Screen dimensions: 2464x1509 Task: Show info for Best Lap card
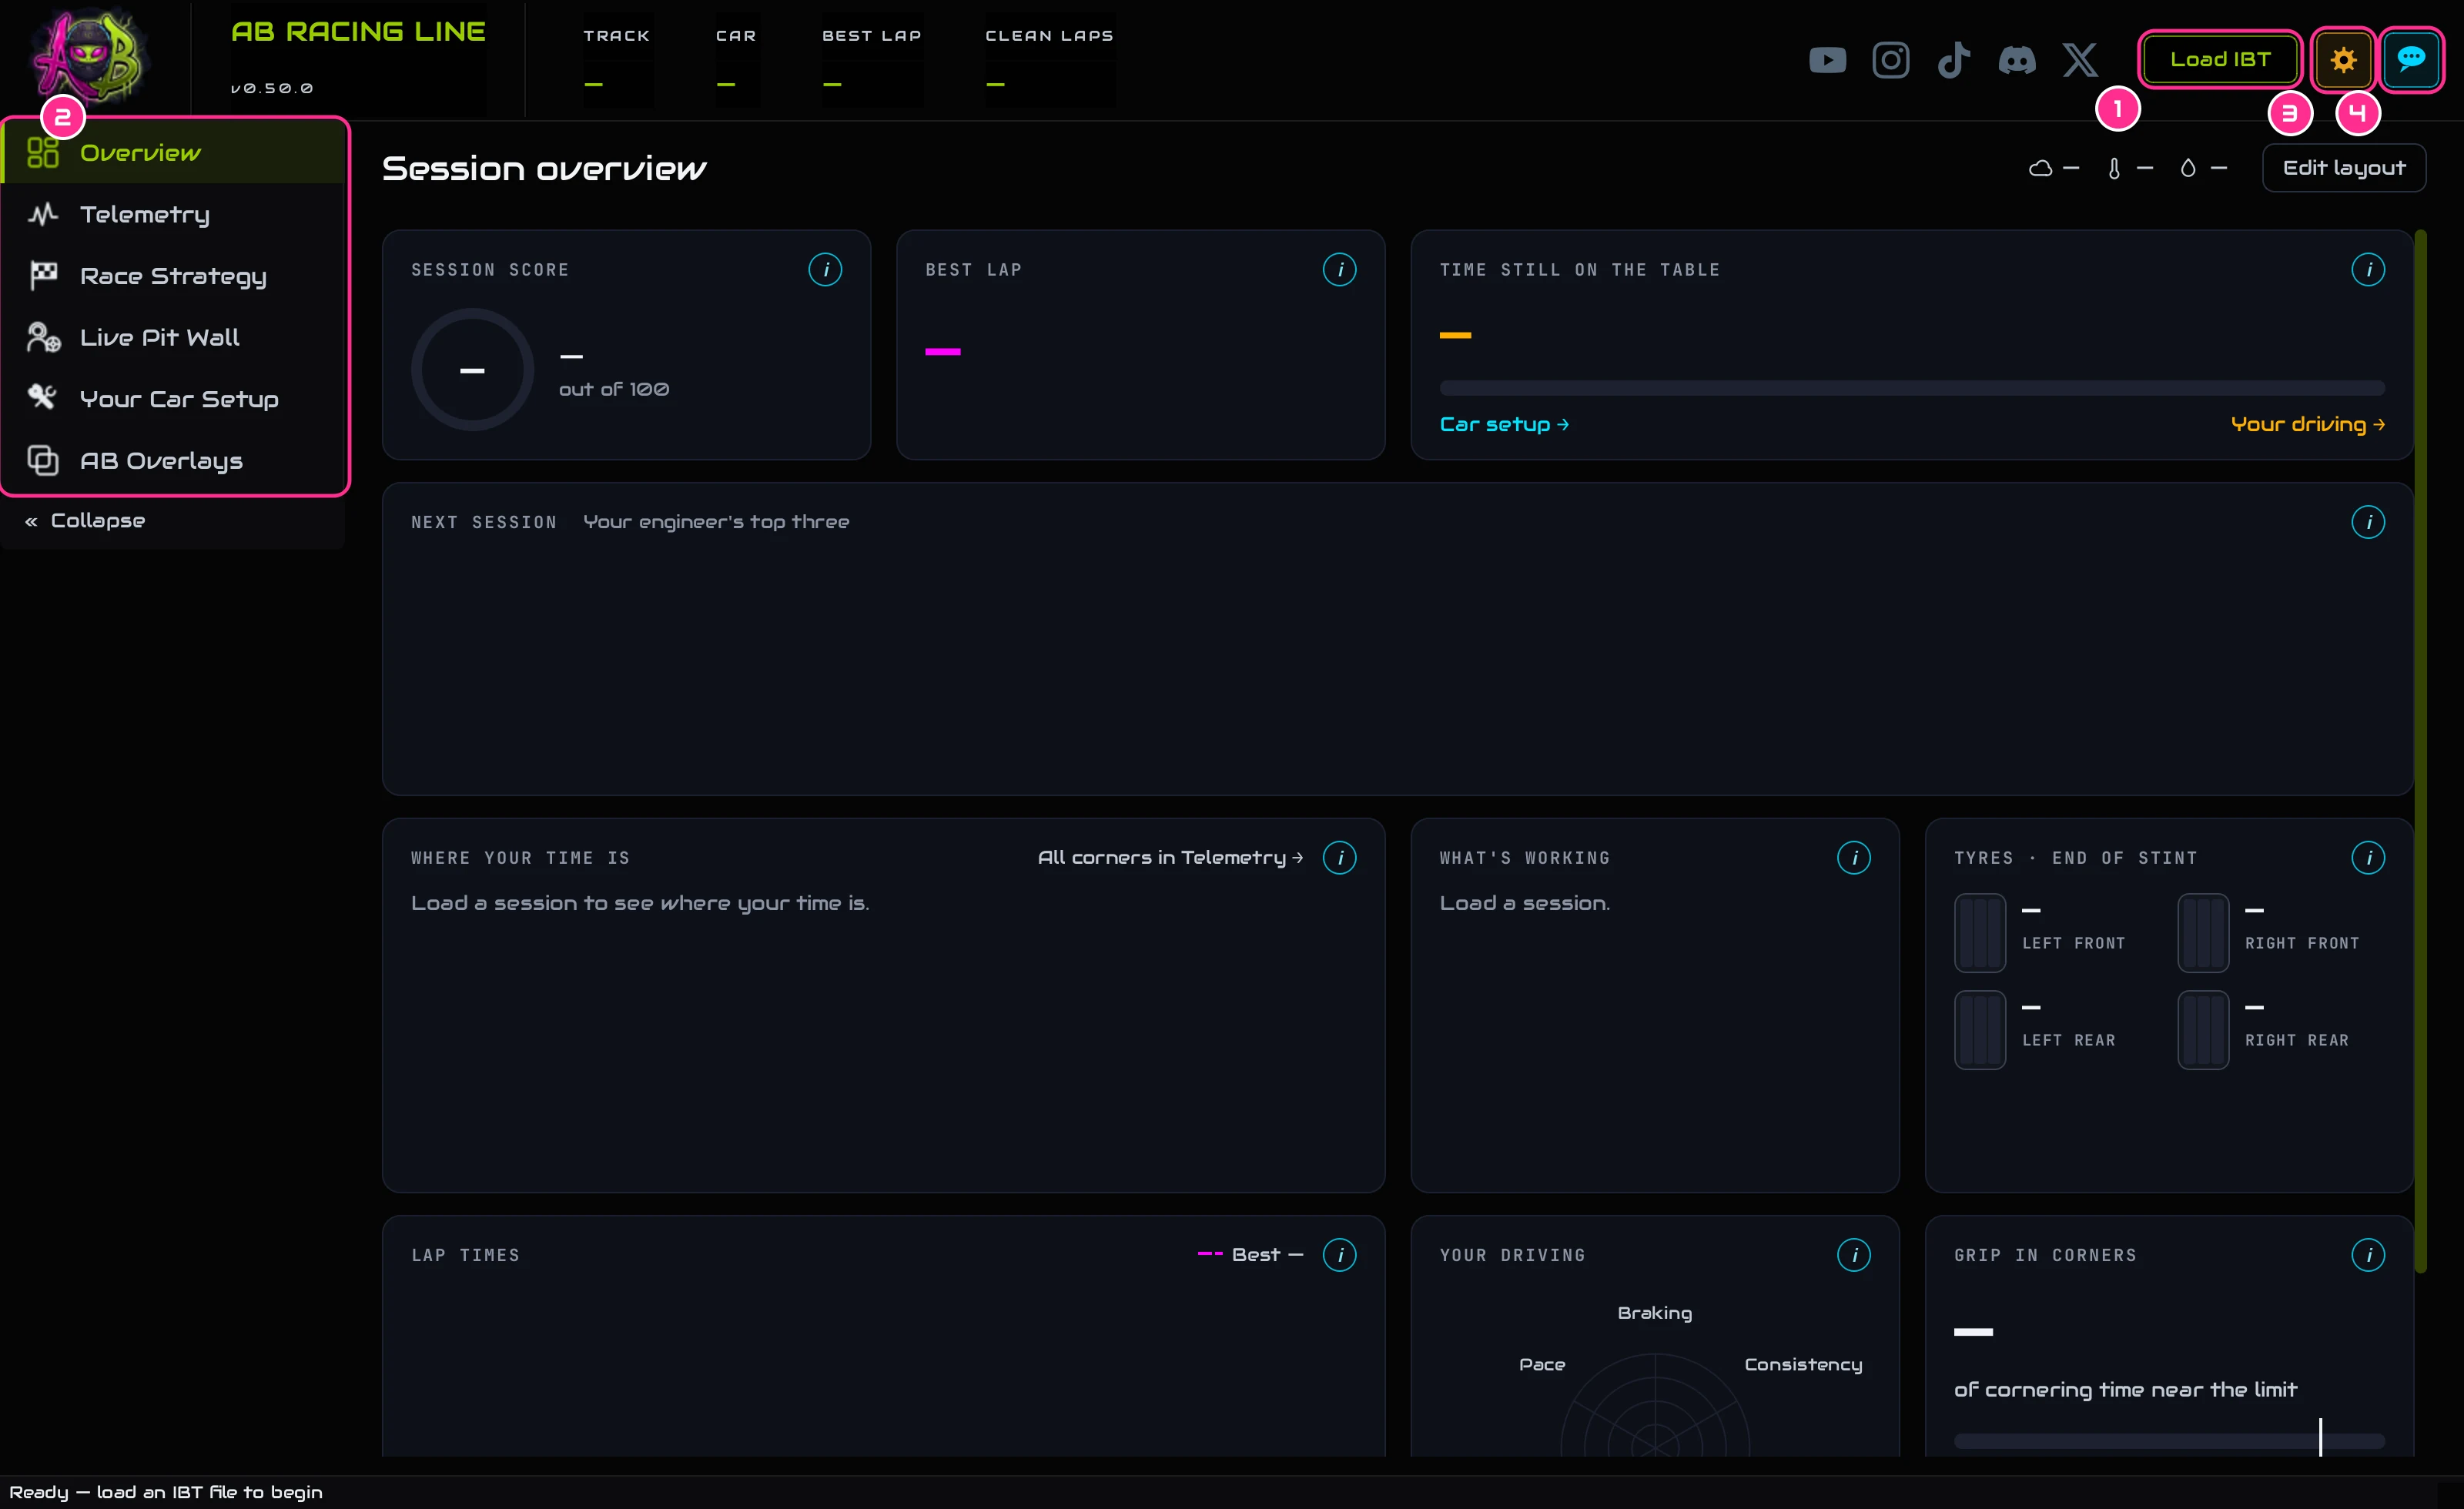(1339, 269)
